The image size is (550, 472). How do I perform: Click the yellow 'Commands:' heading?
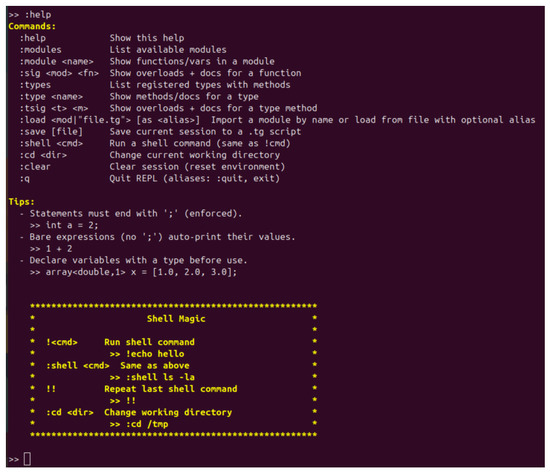pyautogui.click(x=32, y=26)
